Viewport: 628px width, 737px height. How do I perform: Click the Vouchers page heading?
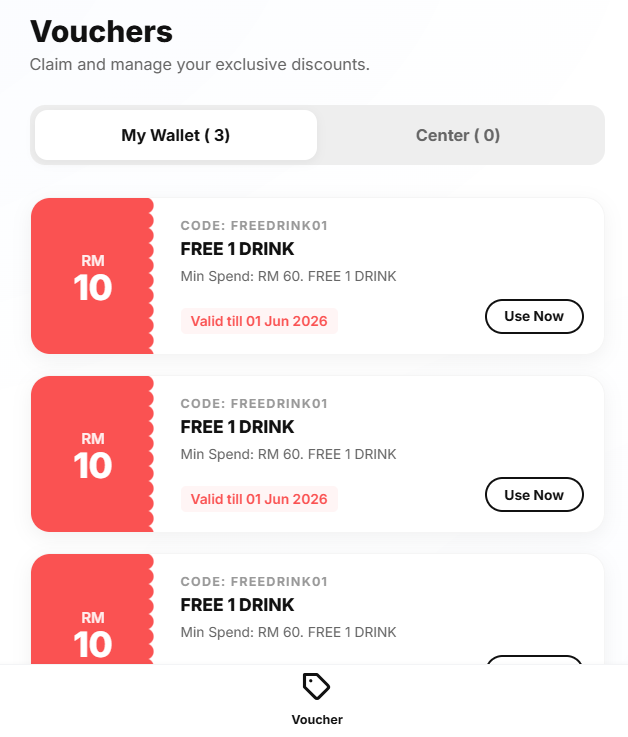(101, 32)
